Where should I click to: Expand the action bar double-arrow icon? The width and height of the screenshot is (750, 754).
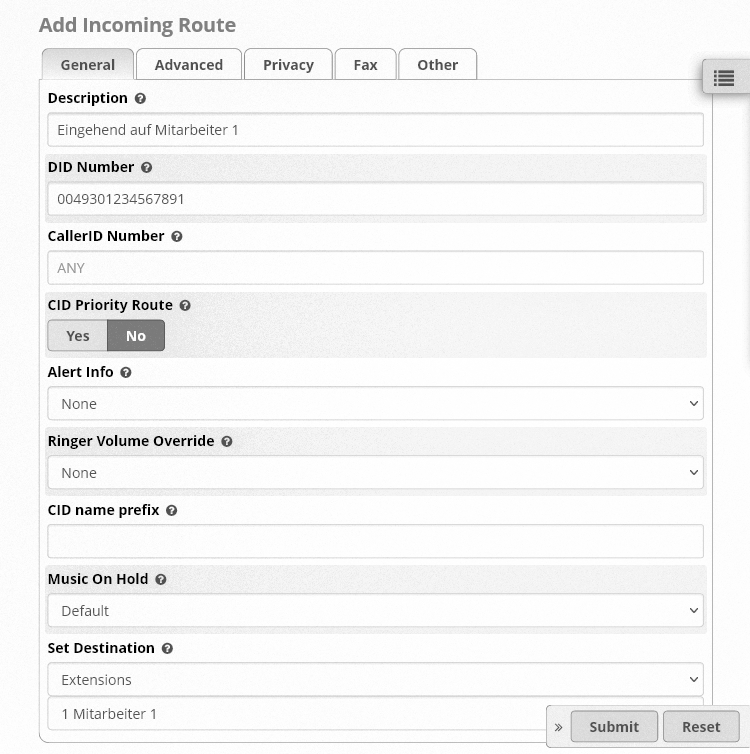coord(558,727)
